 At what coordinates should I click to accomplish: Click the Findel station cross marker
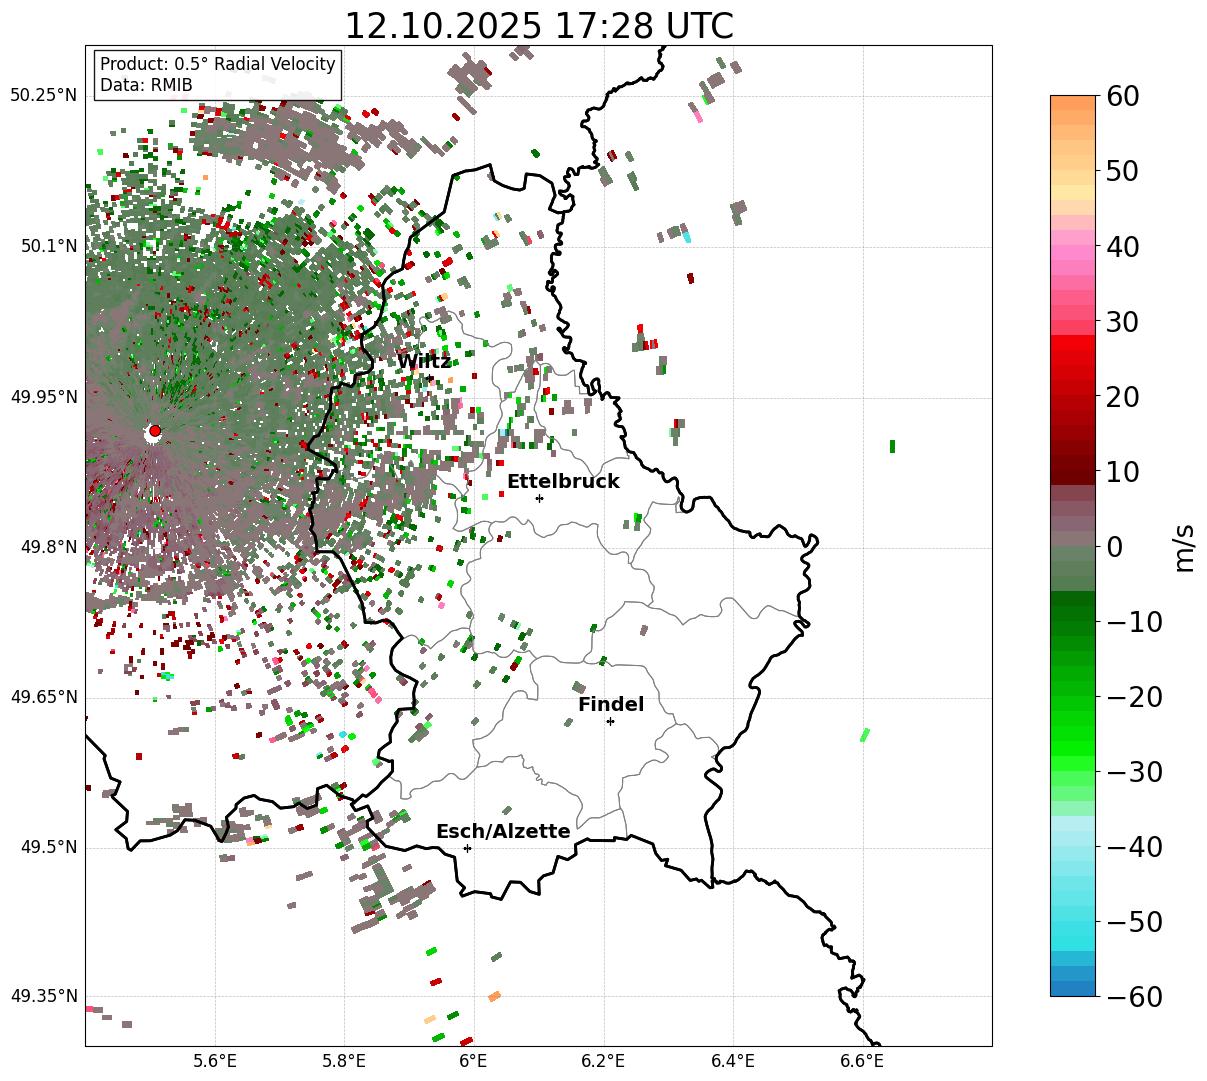point(610,721)
